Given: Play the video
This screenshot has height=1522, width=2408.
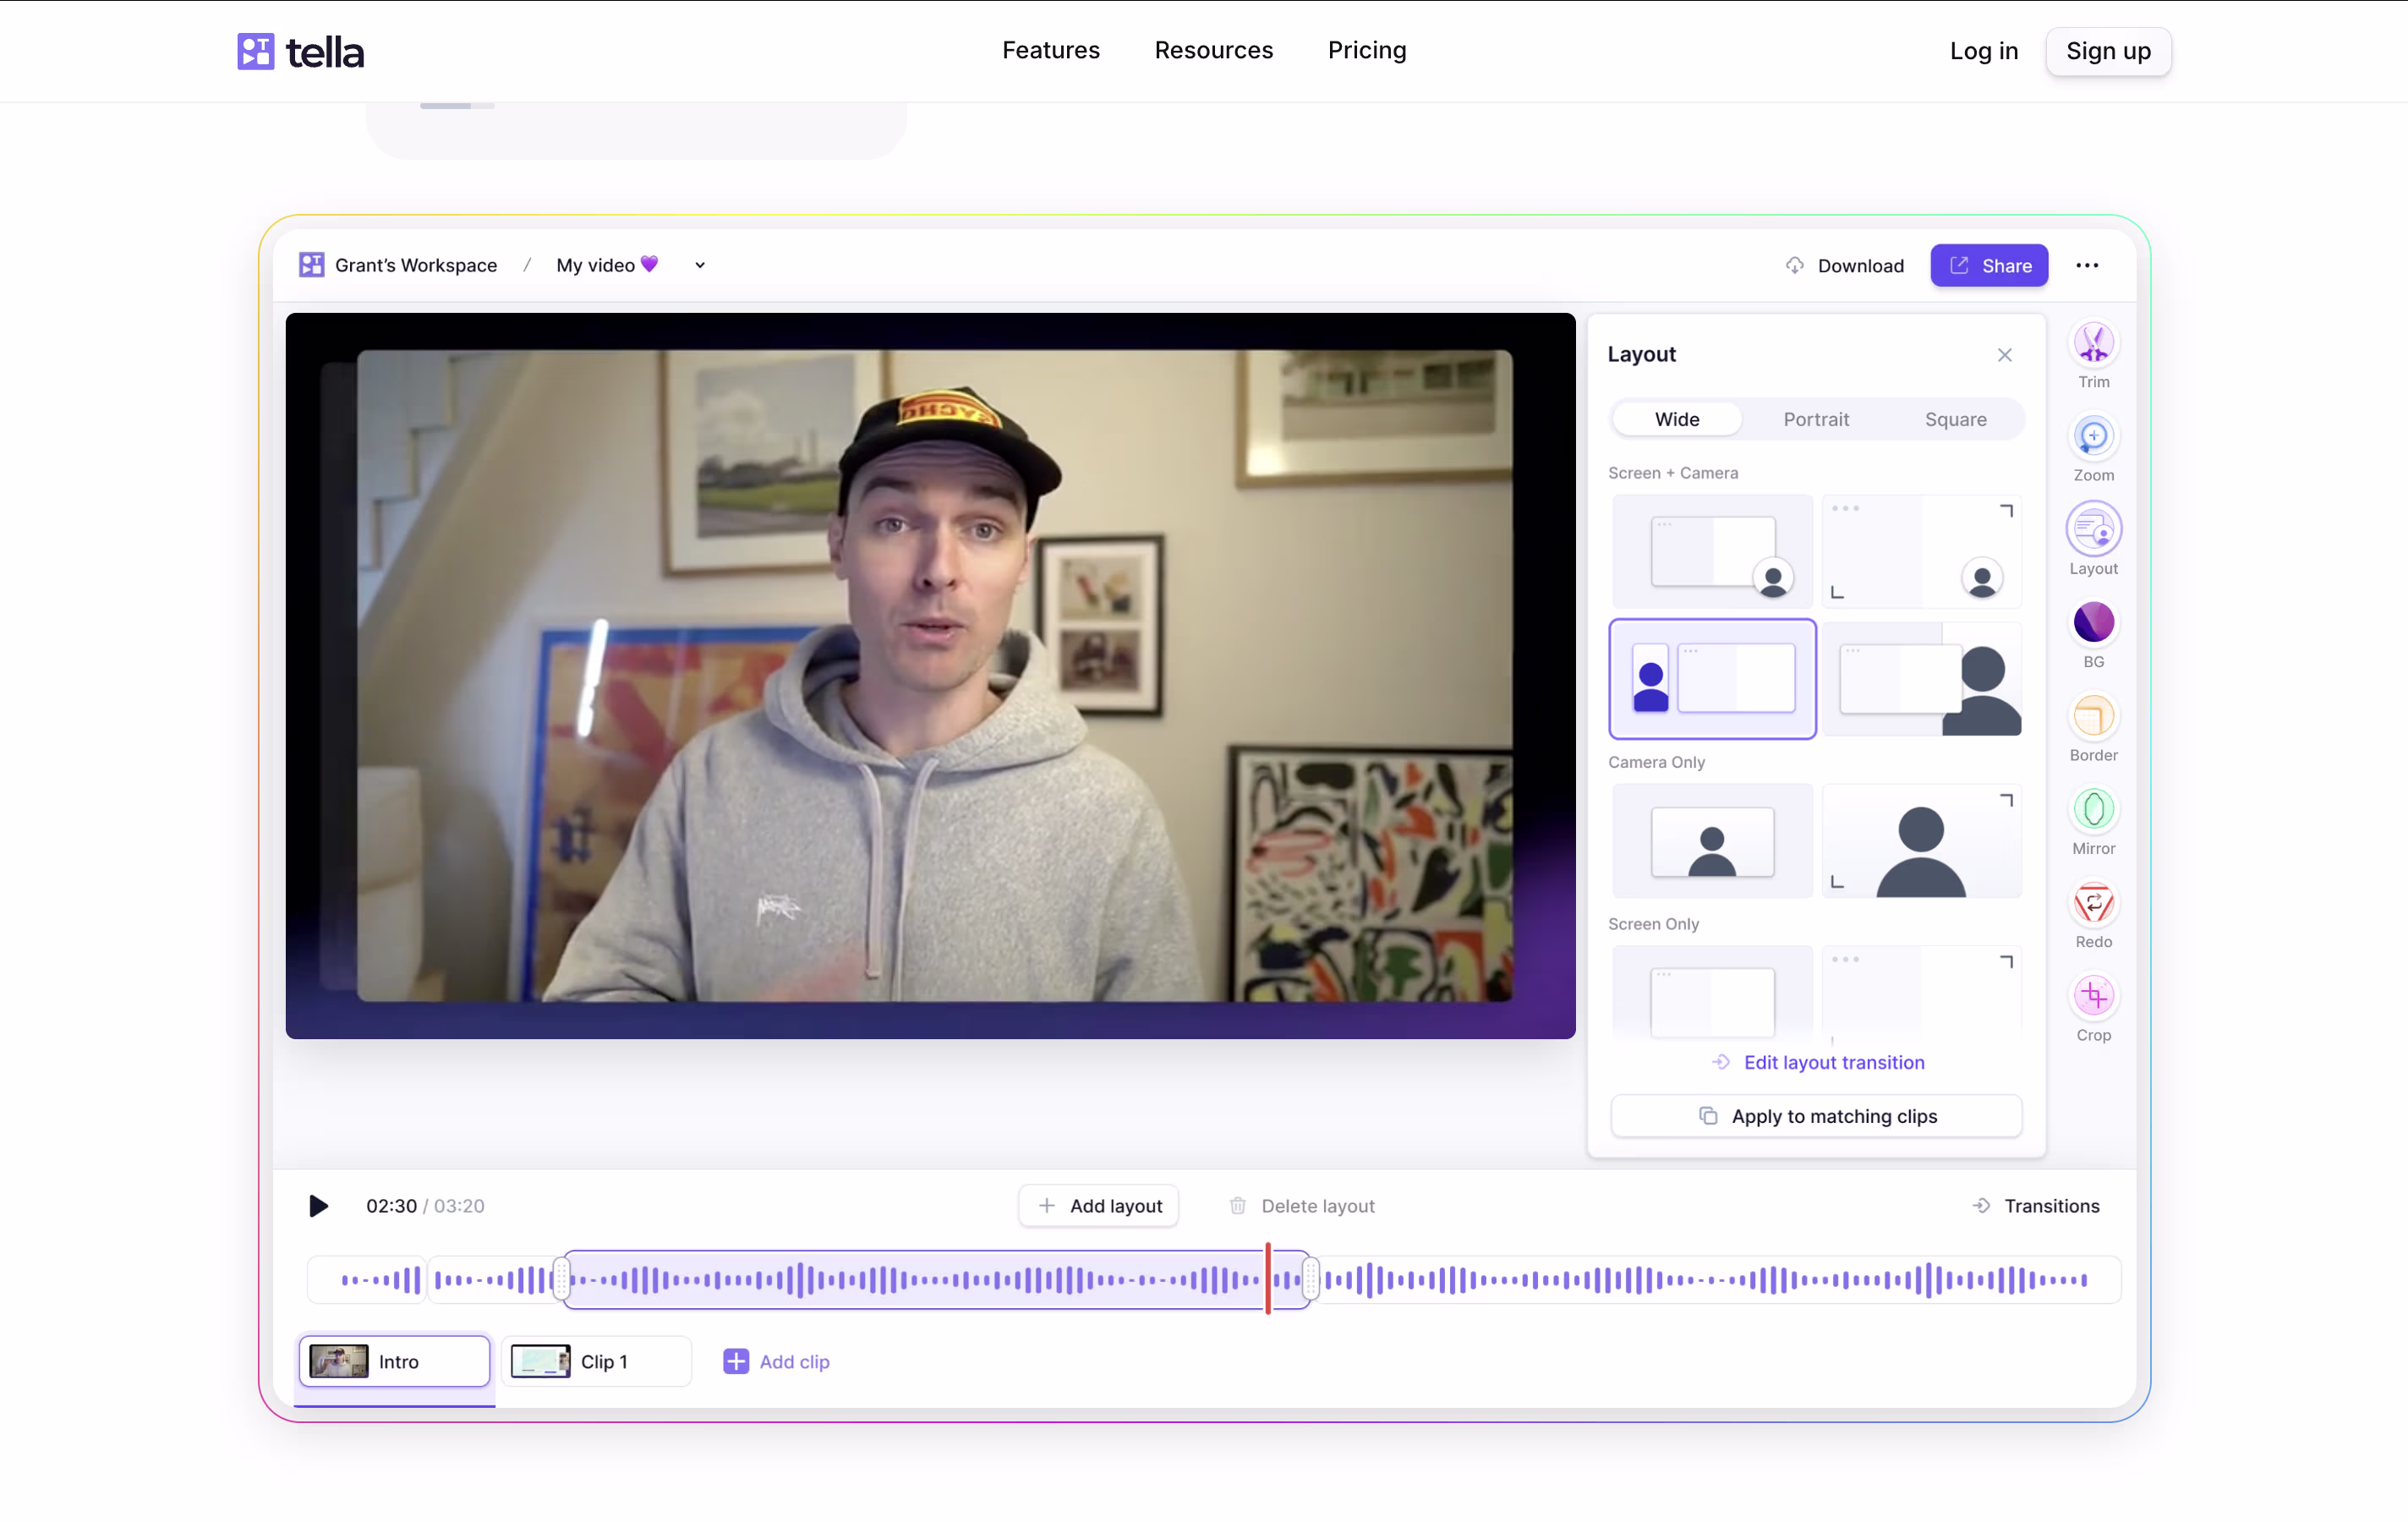Looking at the screenshot, I should 318,1206.
